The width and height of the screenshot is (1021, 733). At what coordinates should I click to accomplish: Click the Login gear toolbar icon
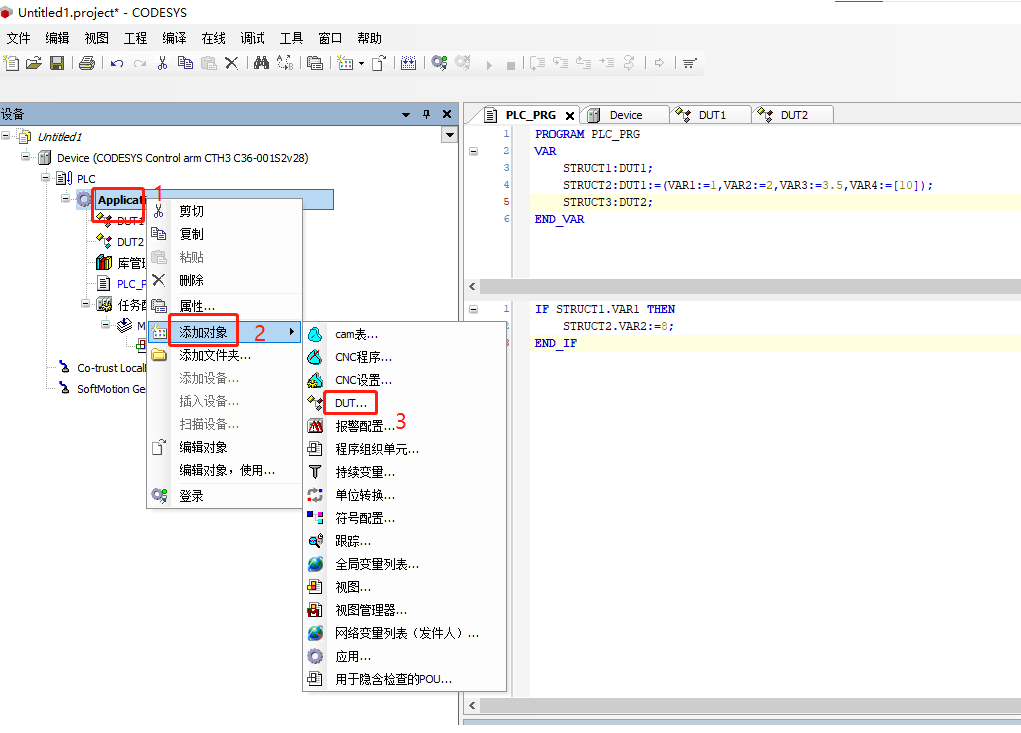(x=440, y=63)
